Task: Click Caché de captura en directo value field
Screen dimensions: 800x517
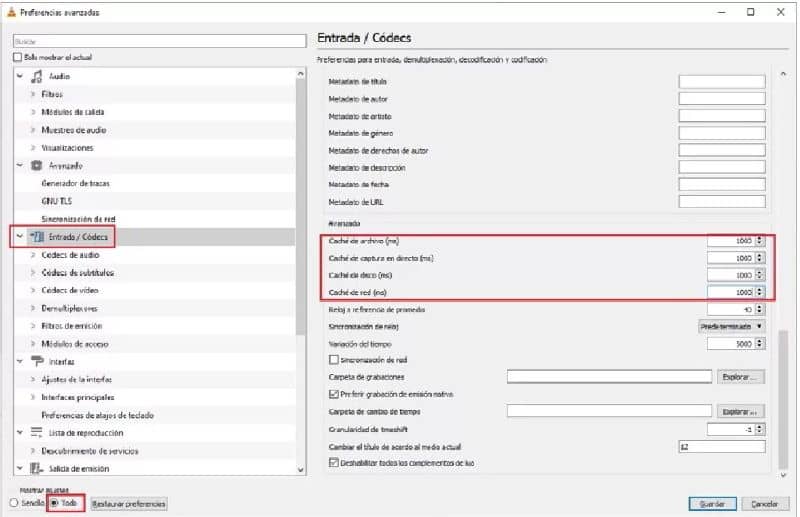Action: [x=731, y=258]
